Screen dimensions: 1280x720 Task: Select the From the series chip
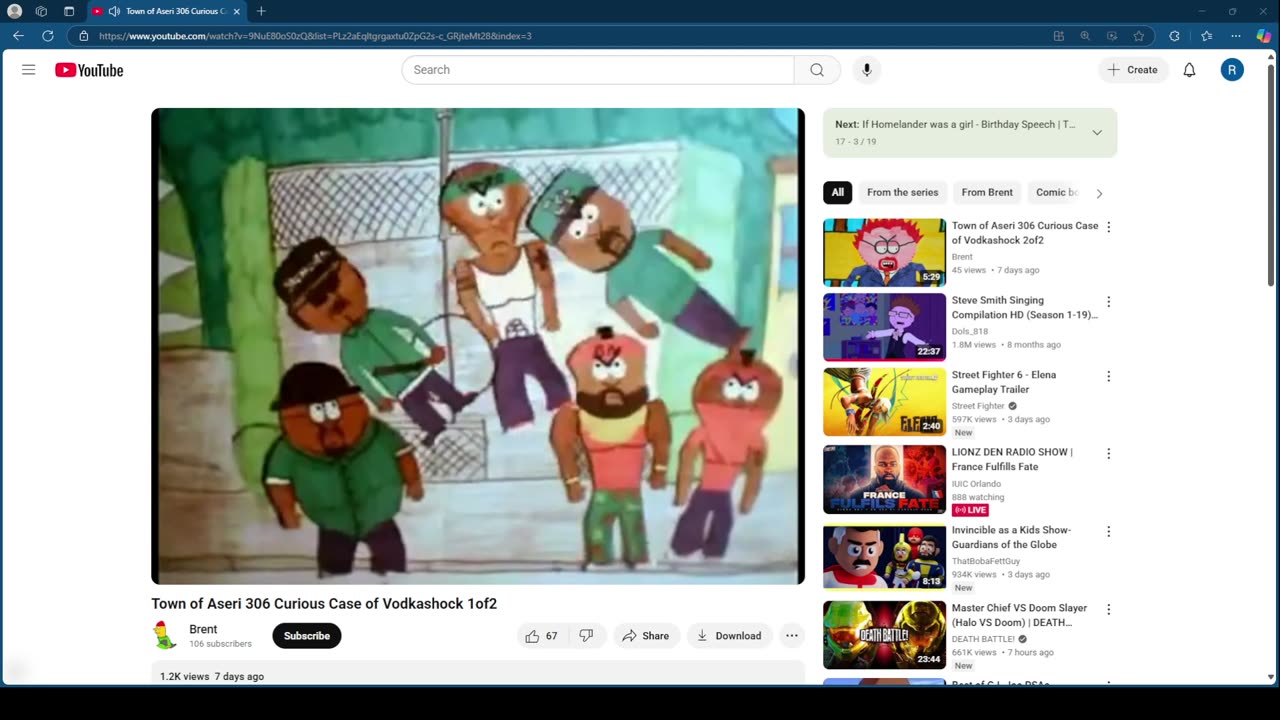coord(903,193)
